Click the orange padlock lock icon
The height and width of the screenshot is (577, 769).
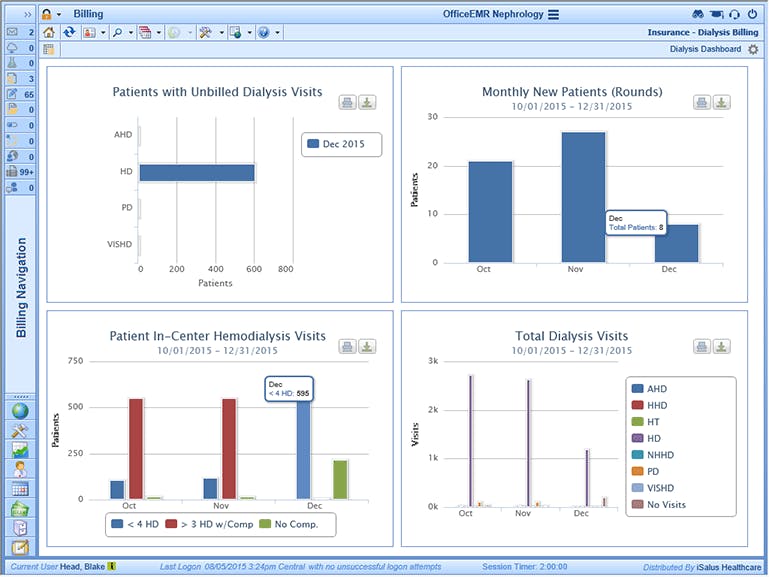click(x=47, y=14)
